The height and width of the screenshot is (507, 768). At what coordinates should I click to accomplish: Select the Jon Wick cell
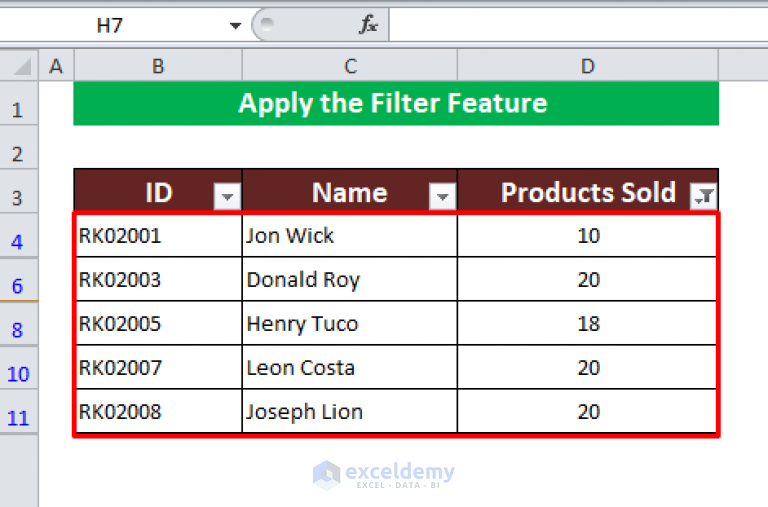pyautogui.click(x=350, y=235)
